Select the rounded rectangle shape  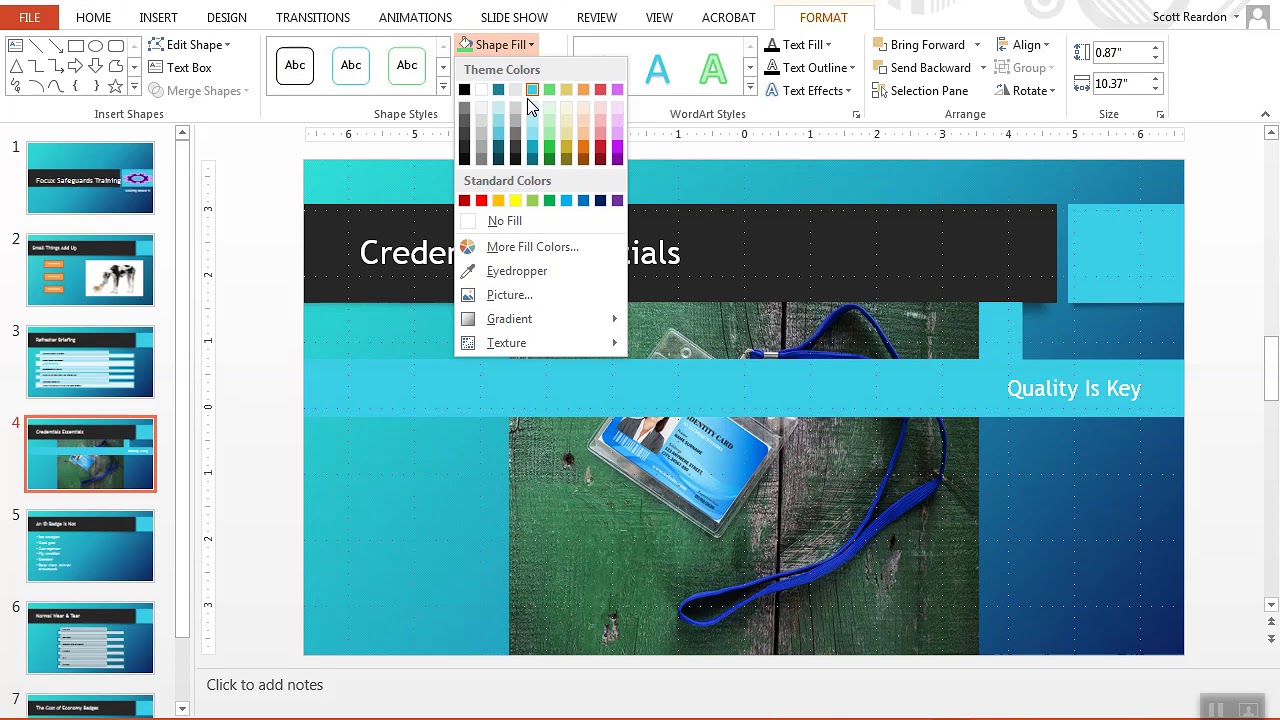pyautogui.click(x=116, y=46)
